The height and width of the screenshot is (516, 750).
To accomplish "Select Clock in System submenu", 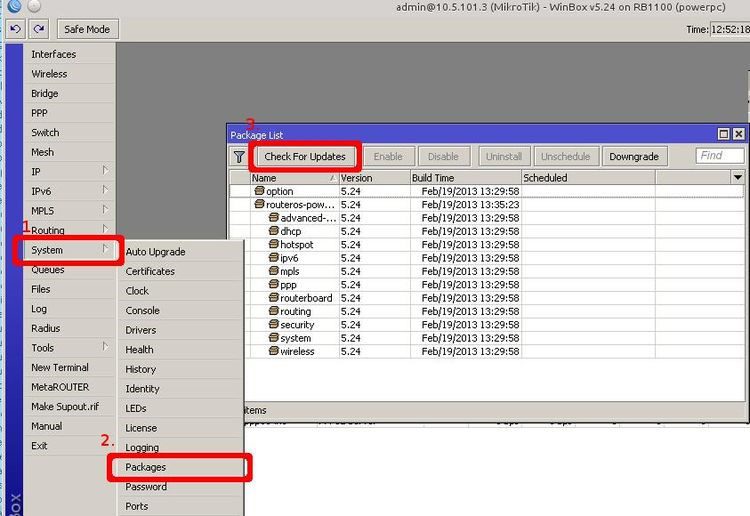I will [137, 291].
